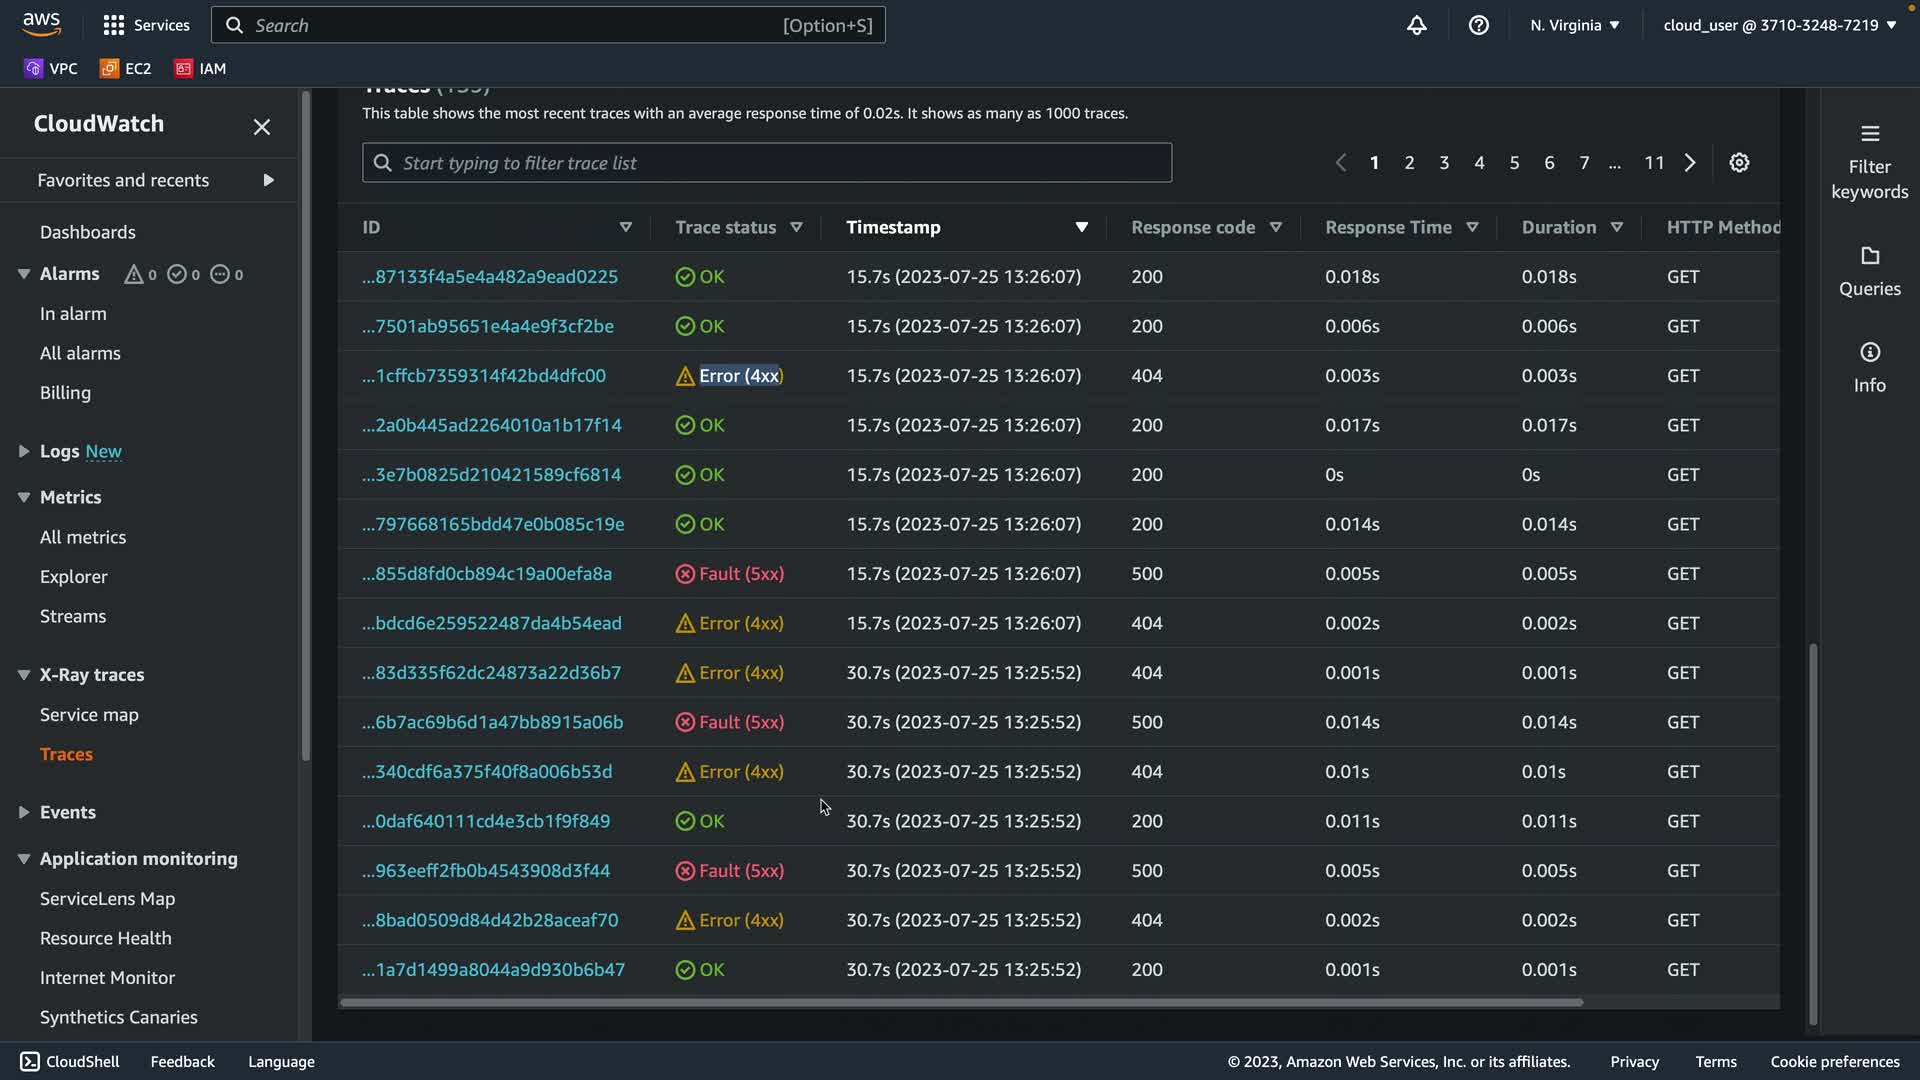The image size is (1920, 1080).
Task: Expand the Logs navigation section
Action: tap(24, 452)
